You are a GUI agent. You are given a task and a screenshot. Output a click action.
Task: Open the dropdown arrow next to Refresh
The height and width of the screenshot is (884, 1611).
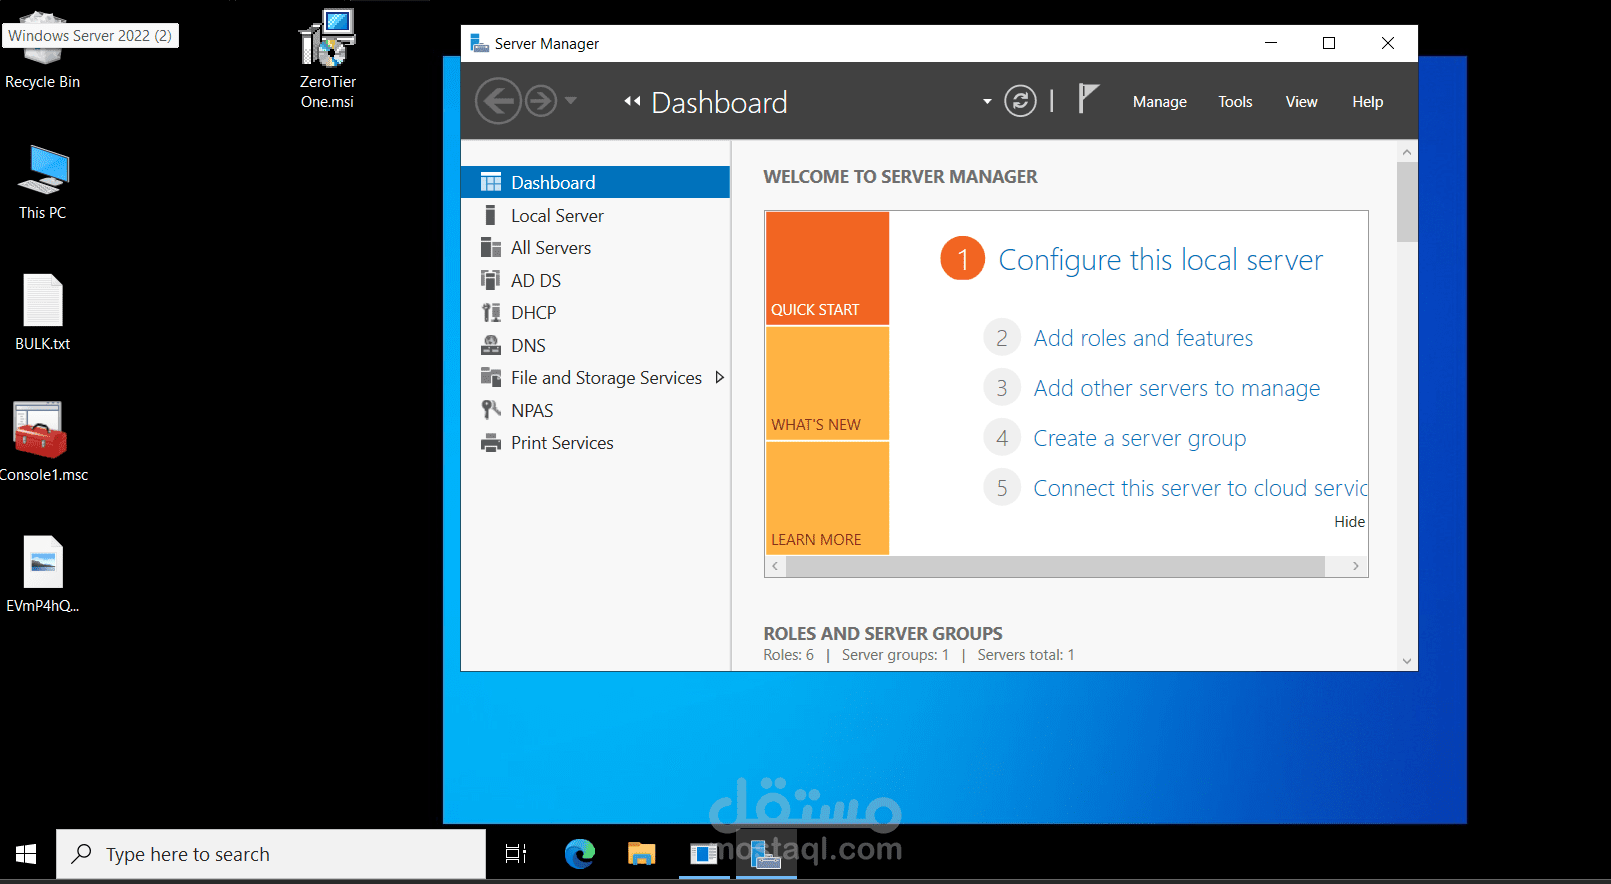pos(987,101)
